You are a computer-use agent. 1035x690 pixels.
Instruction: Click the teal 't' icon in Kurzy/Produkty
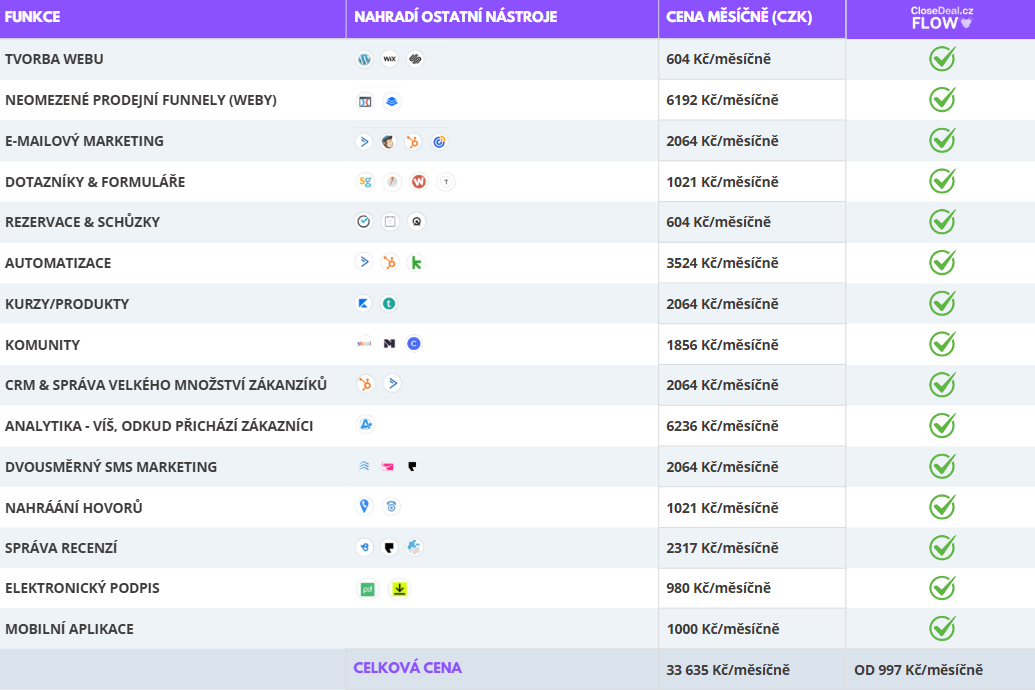389,304
